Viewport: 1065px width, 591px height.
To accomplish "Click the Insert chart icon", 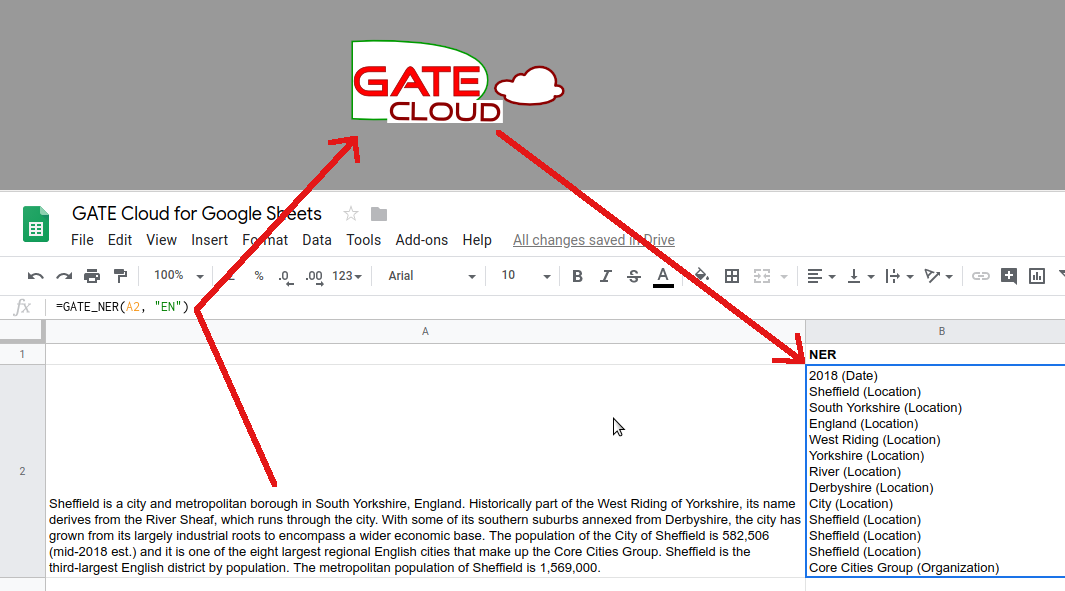I will pos(1036,276).
